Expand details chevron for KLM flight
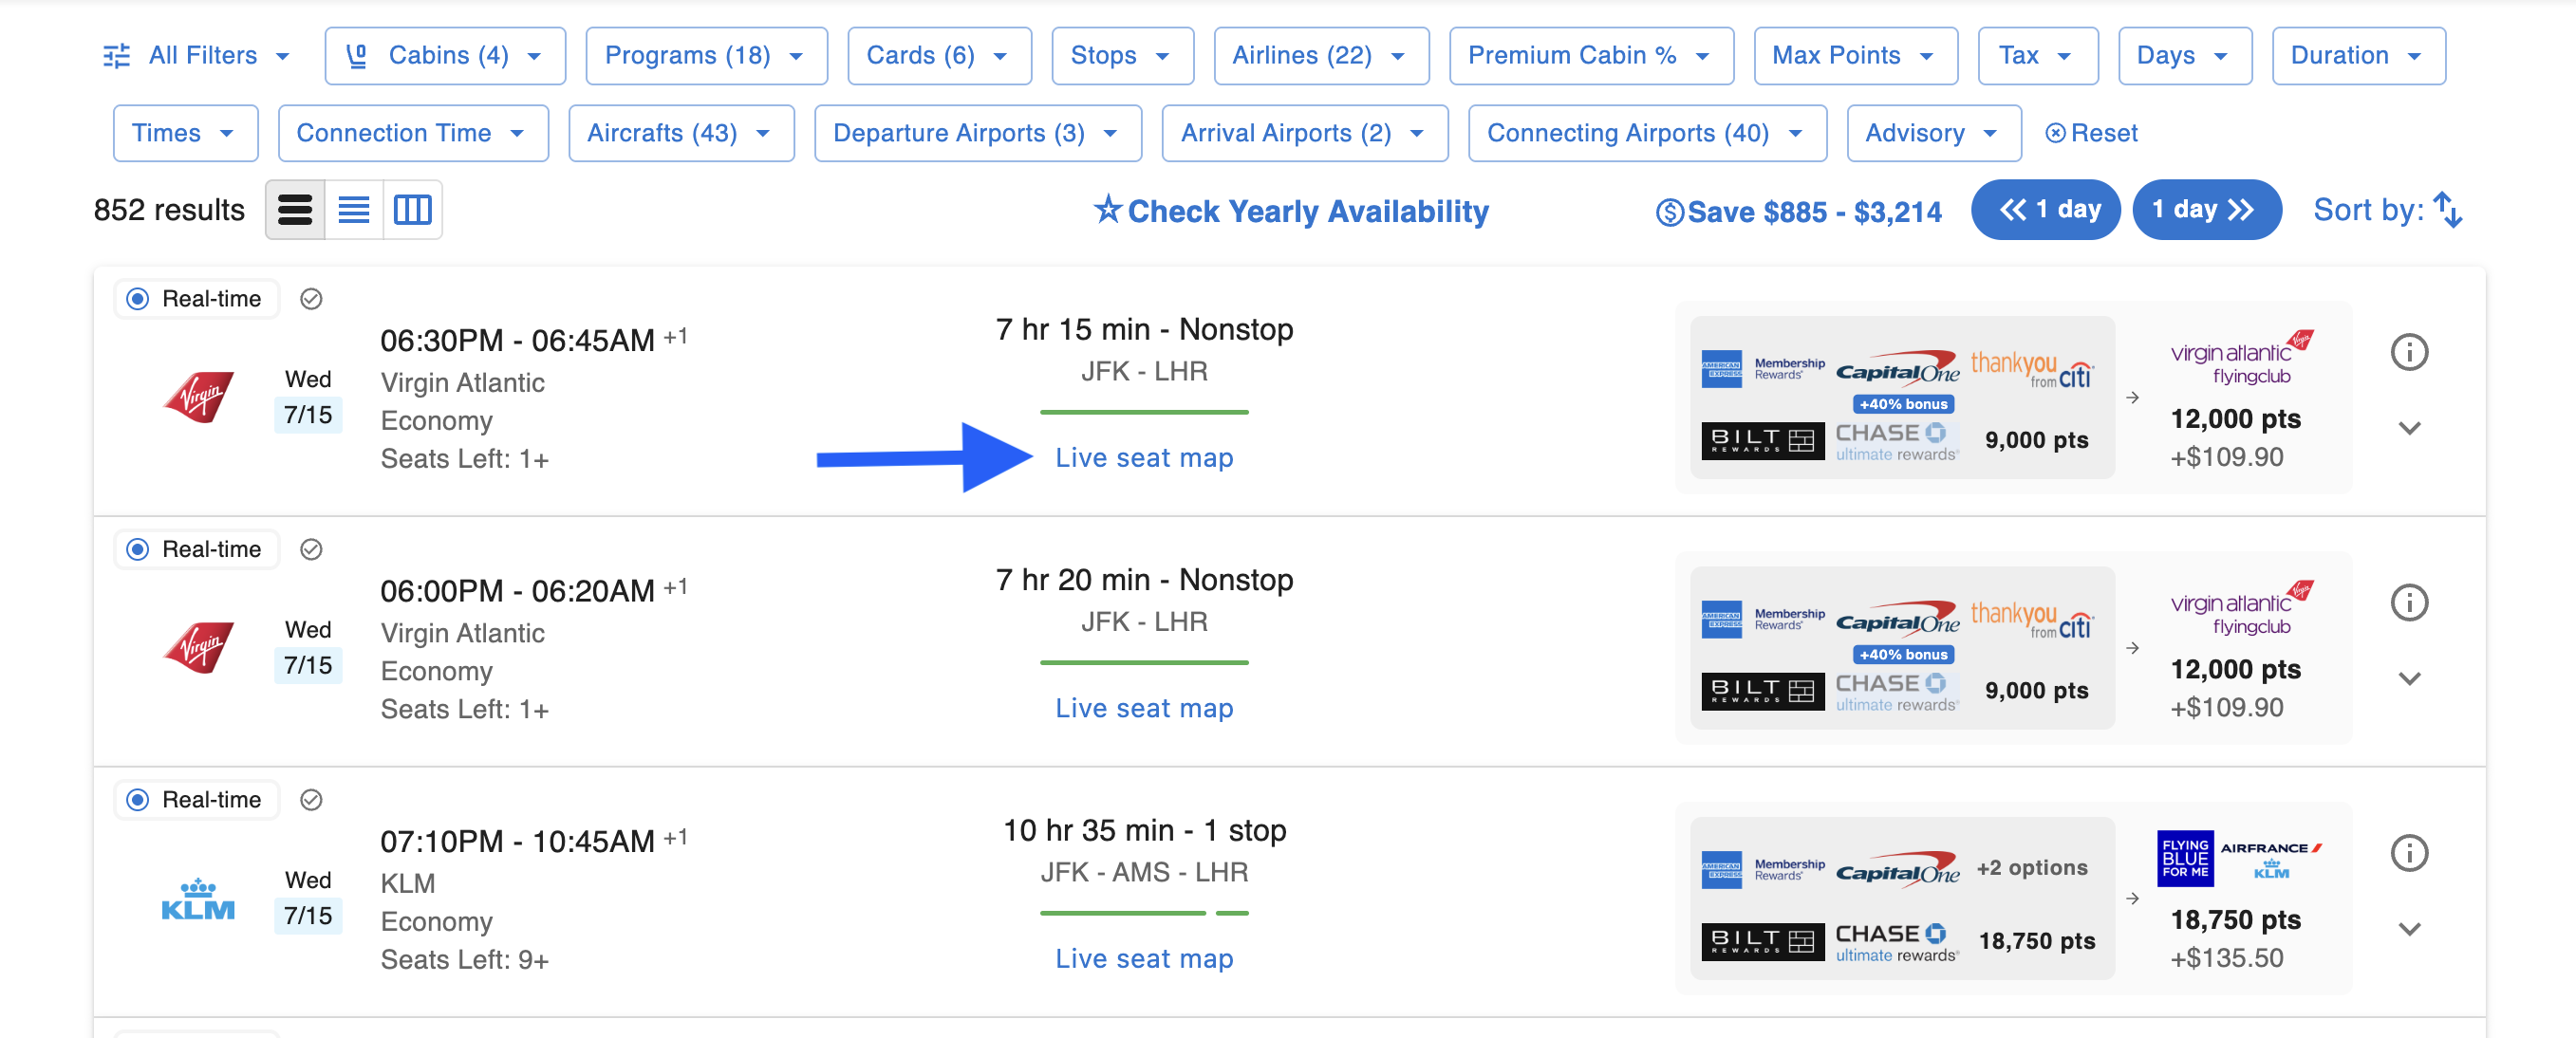 coord(2409,929)
